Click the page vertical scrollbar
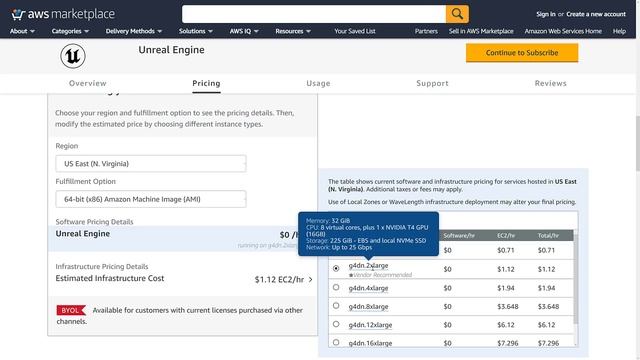Image resolution: width=640 pixels, height=360 pixels. click(638, 144)
